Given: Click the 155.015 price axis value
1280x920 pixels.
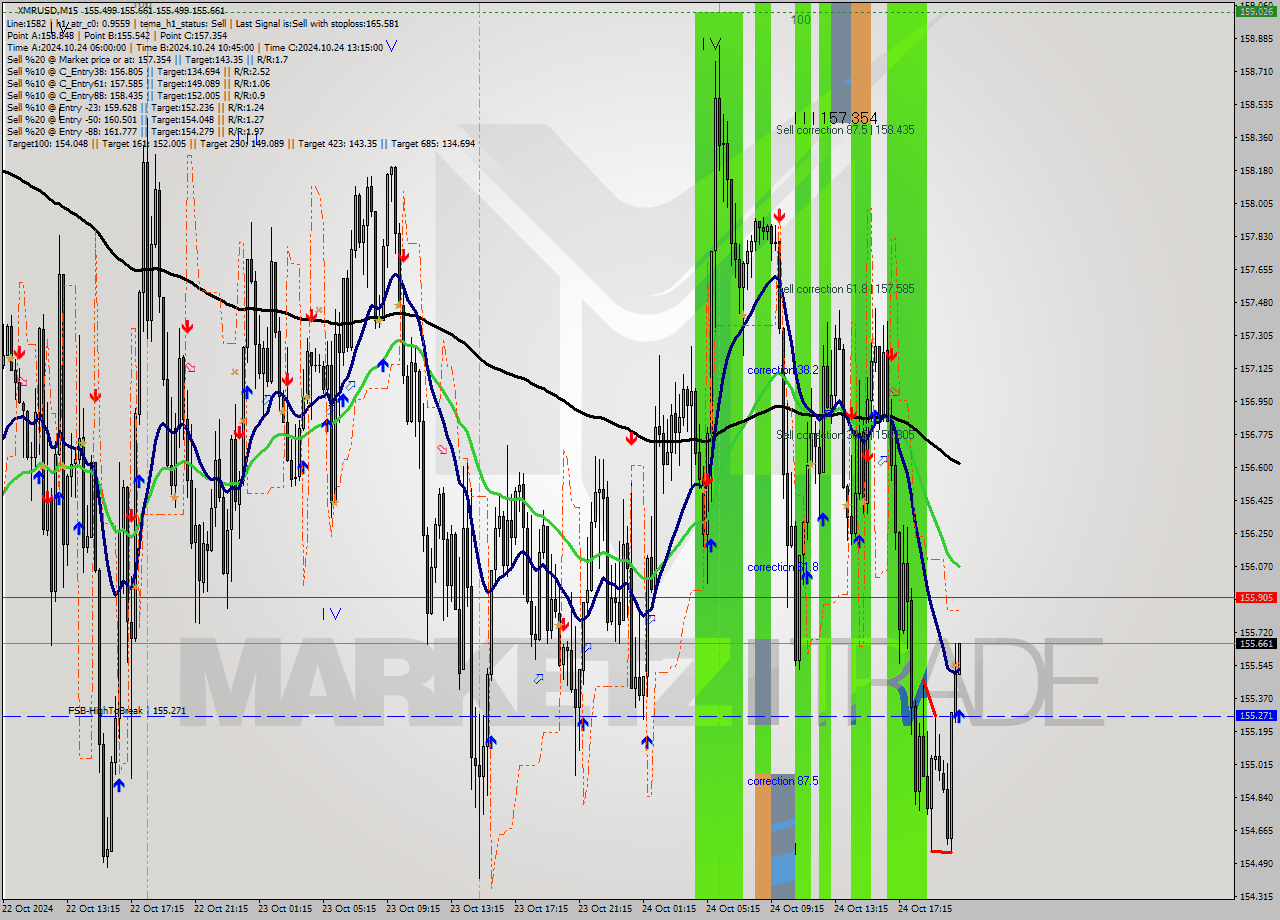Looking at the screenshot, I should (x=1257, y=765).
